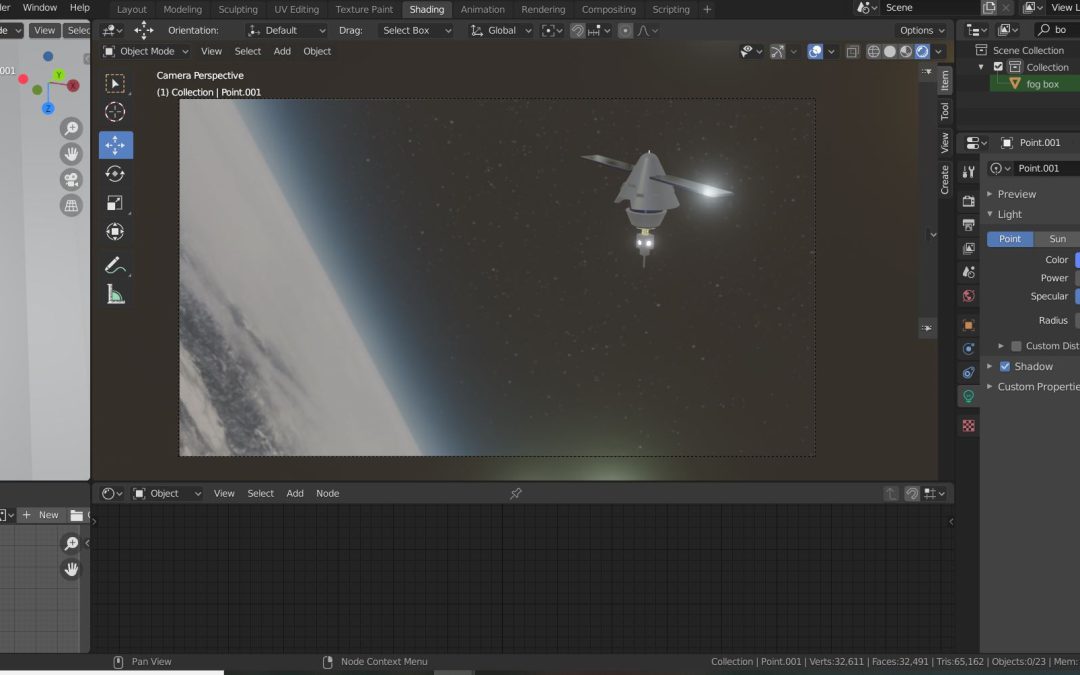This screenshot has width=1080, height=675.
Task: Open the shading options dropdown arrow
Action: pos(938,52)
